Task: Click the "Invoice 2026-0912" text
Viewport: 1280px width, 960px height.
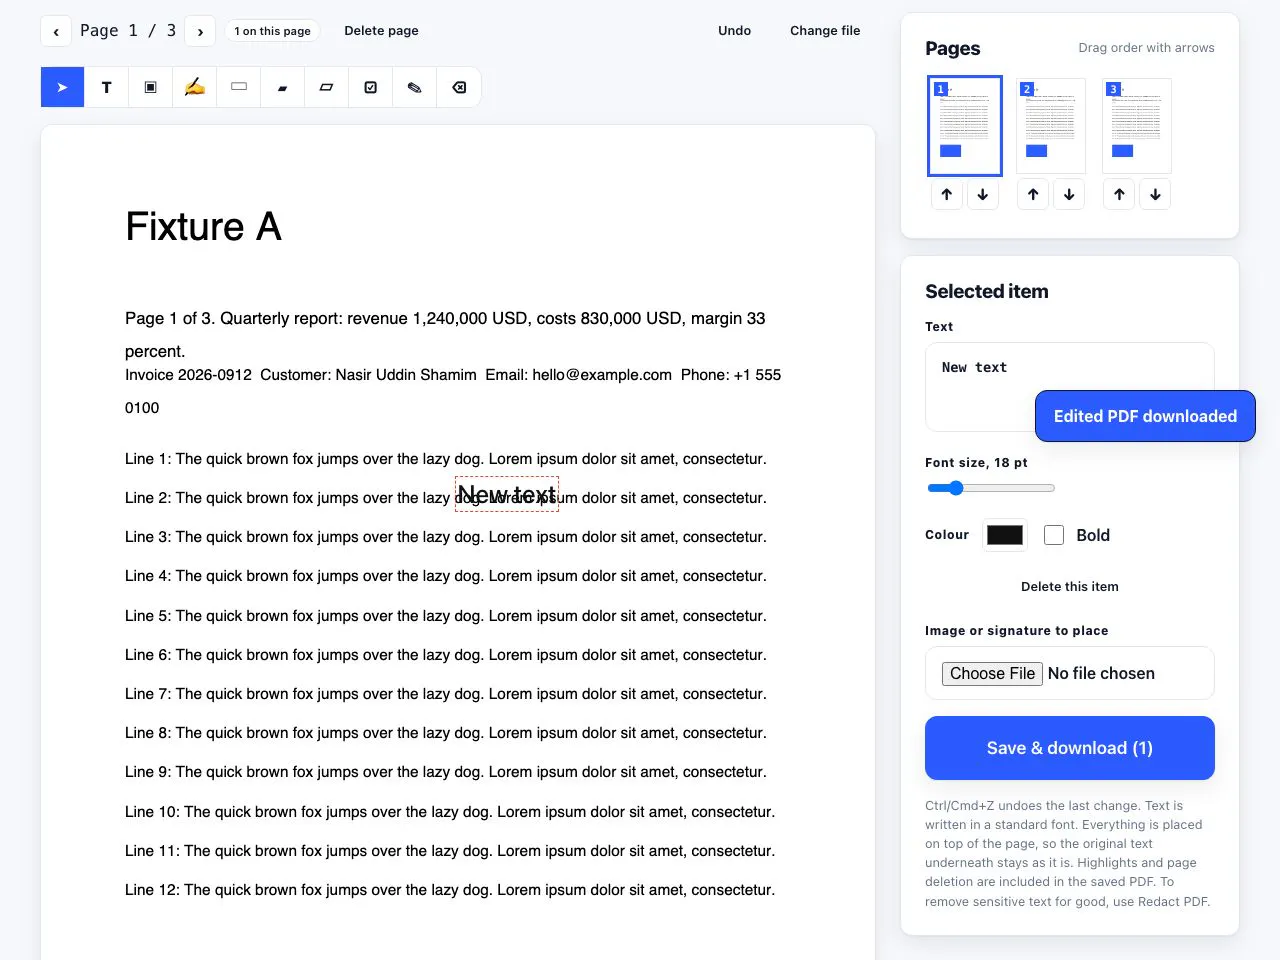Action: [188, 375]
